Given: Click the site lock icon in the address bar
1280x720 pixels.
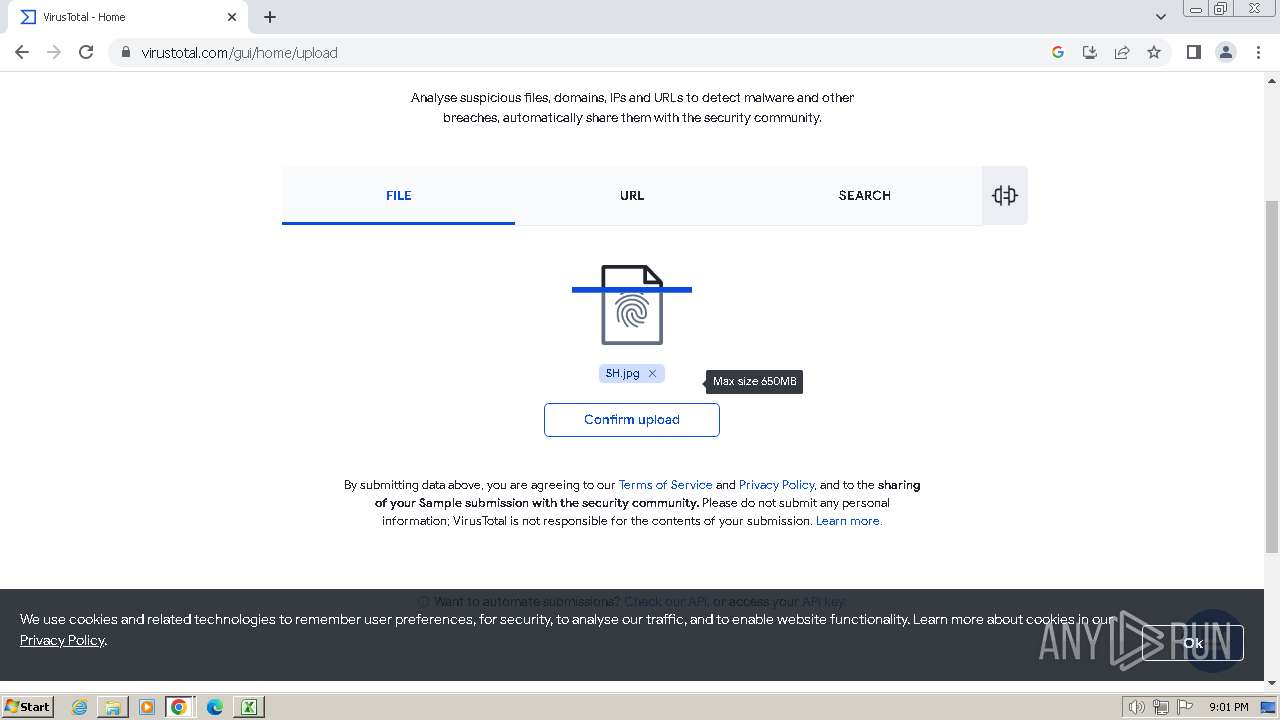Looking at the screenshot, I should 126,52.
